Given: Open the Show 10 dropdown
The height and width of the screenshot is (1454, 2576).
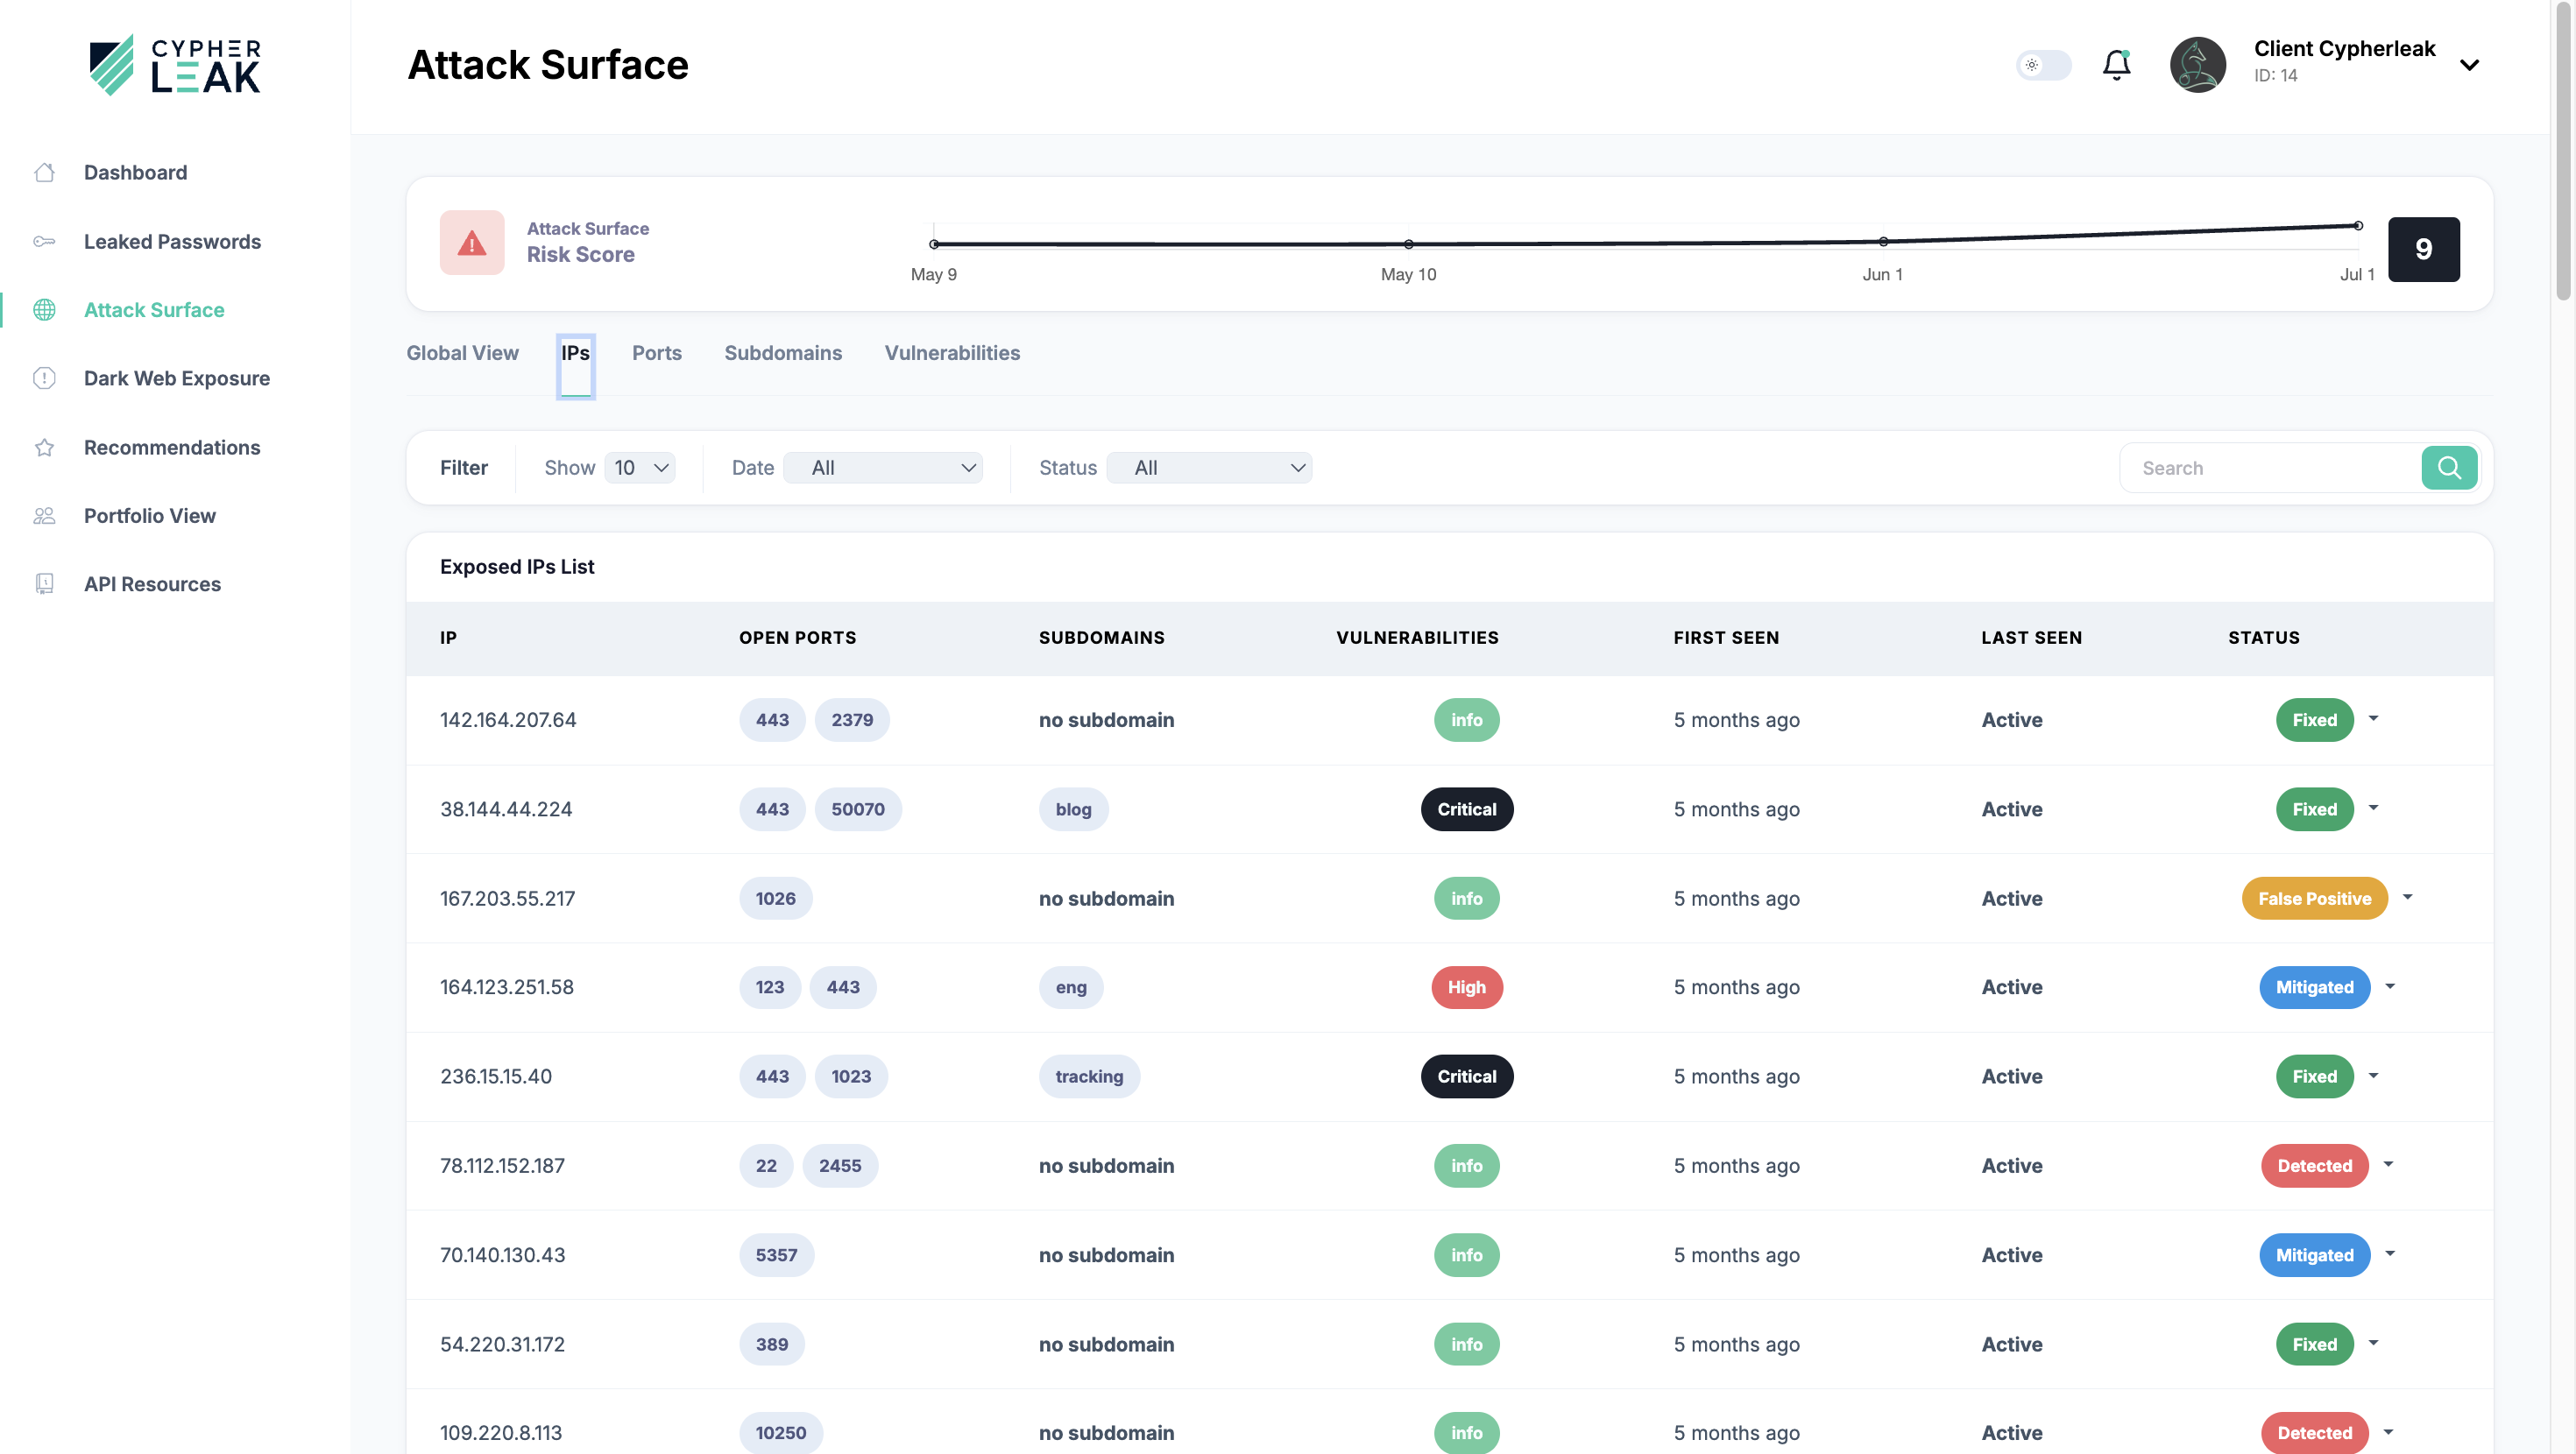Looking at the screenshot, I should [x=638, y=467].
